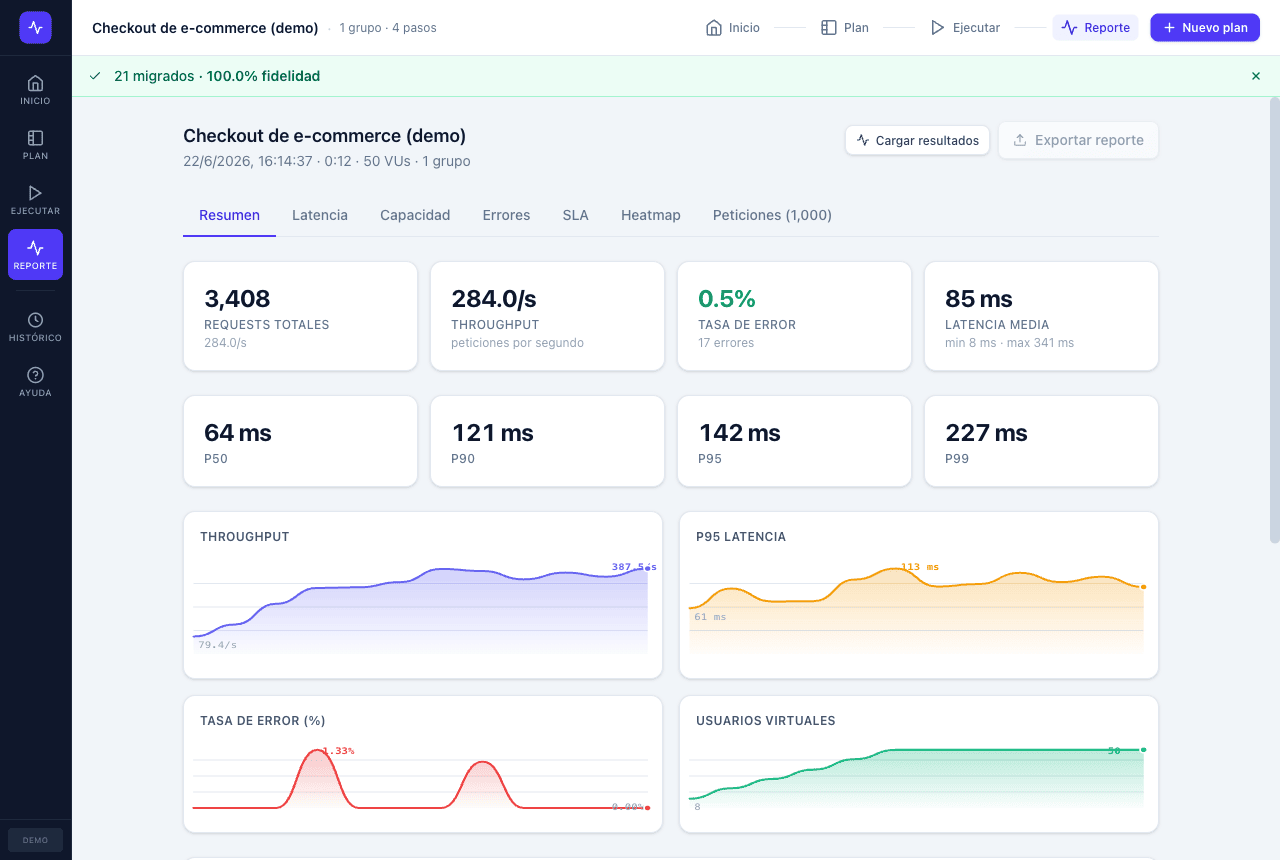This screenshot has height=860, width=1280.
Task: Click the 113 ms latency peak label
Action: click(x=920, y=567)
